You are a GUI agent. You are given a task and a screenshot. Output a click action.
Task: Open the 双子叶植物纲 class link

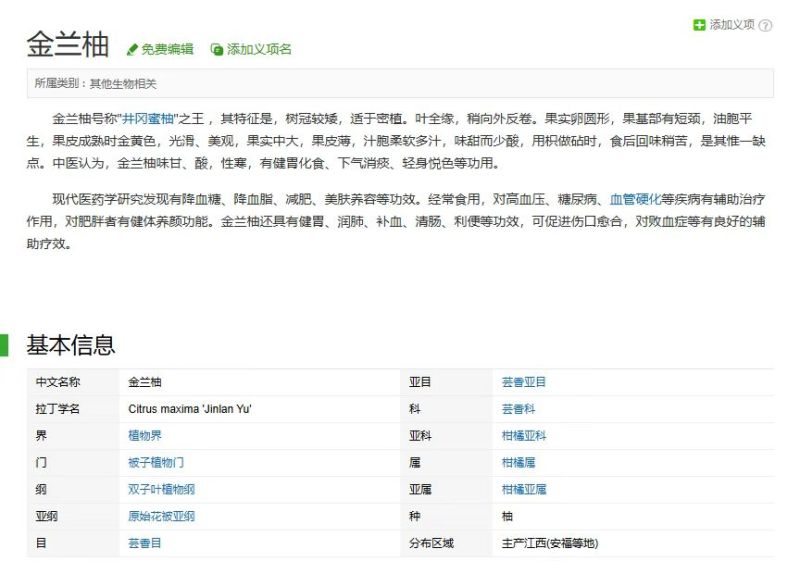[x=161, y=489]
